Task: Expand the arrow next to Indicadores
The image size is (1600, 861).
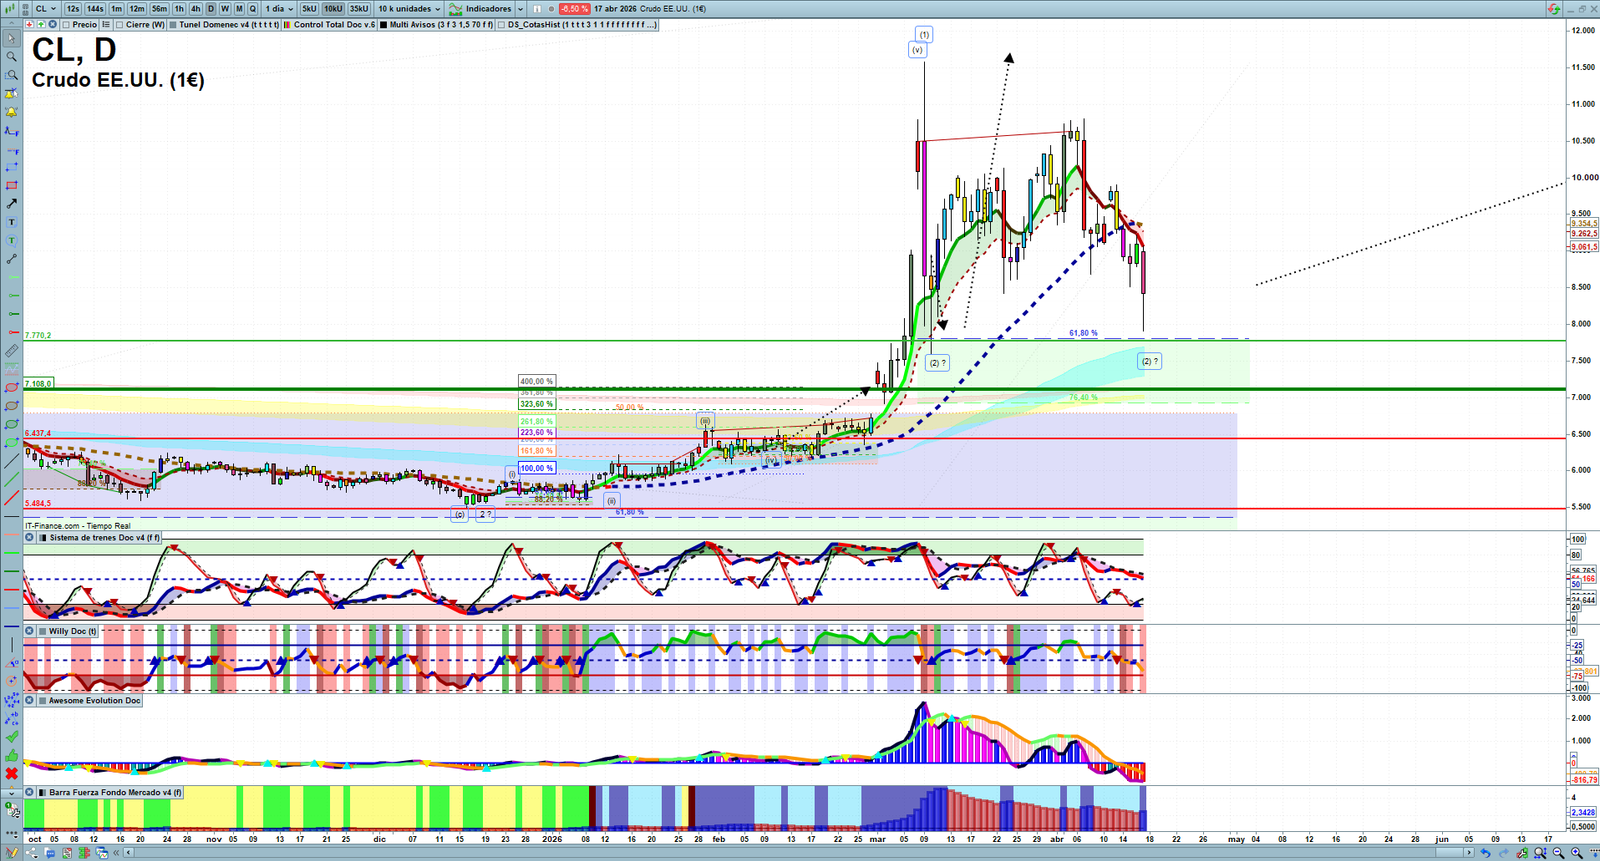Action: point(520,9)
